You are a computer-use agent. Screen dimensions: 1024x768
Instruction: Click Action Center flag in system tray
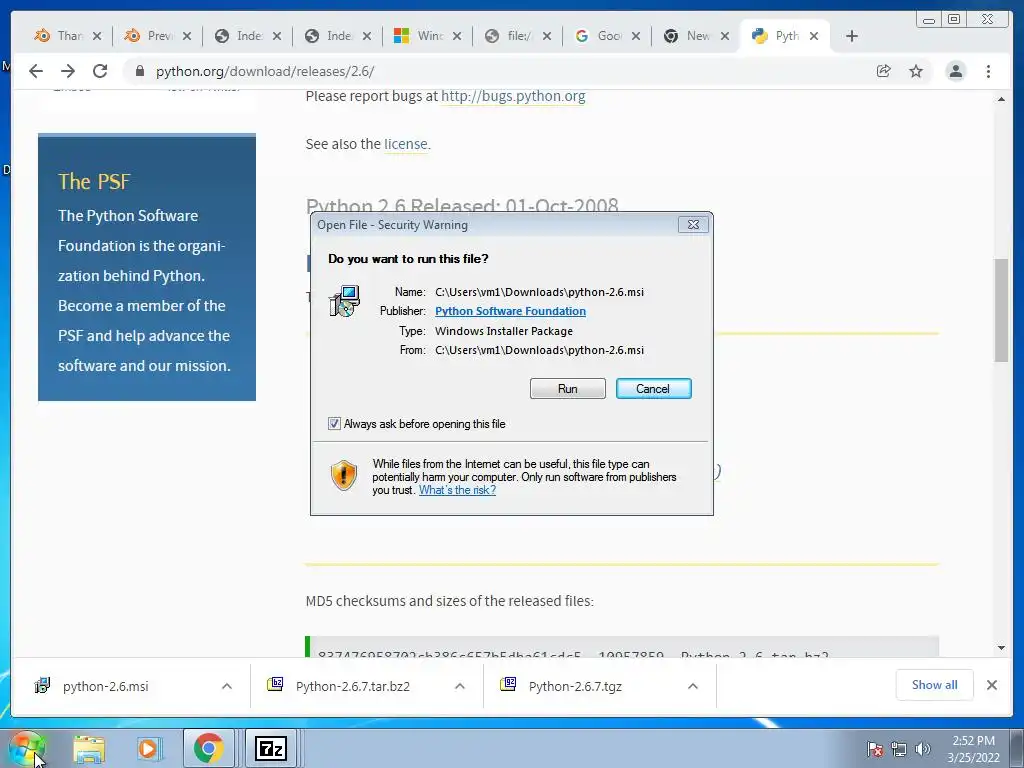point(875,749)
